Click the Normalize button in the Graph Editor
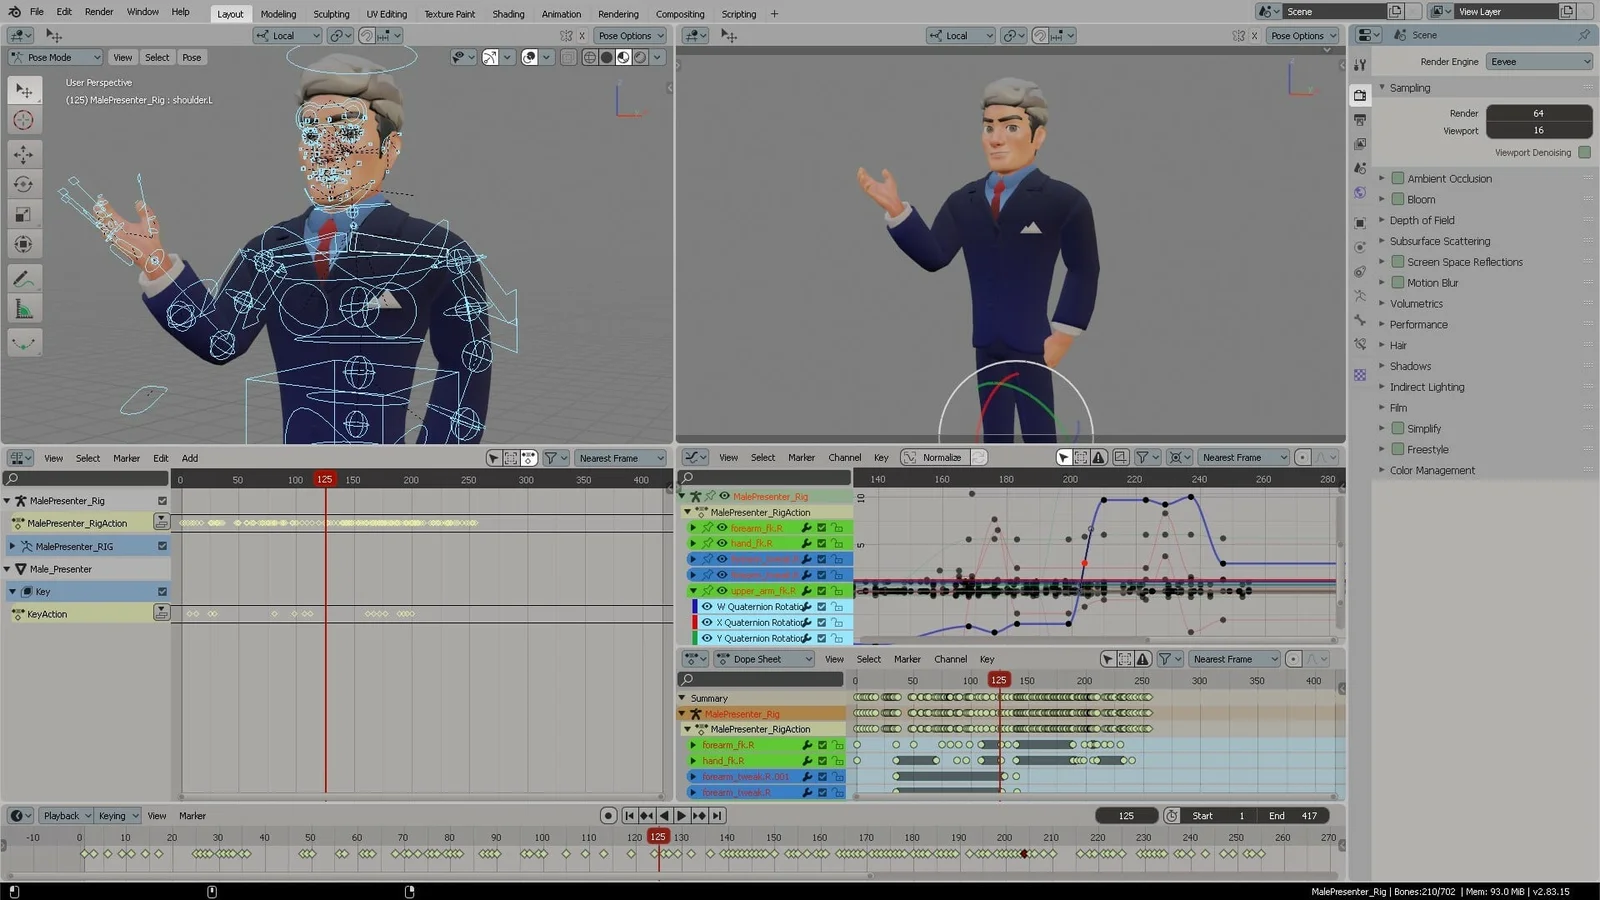 point(941,457)
